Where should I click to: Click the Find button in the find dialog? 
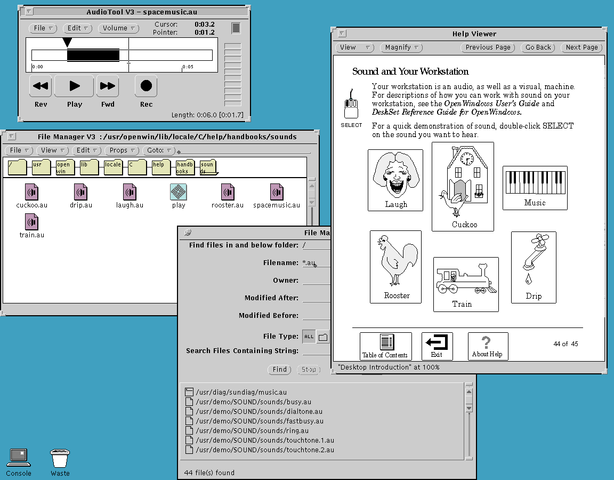click(280, 370)
